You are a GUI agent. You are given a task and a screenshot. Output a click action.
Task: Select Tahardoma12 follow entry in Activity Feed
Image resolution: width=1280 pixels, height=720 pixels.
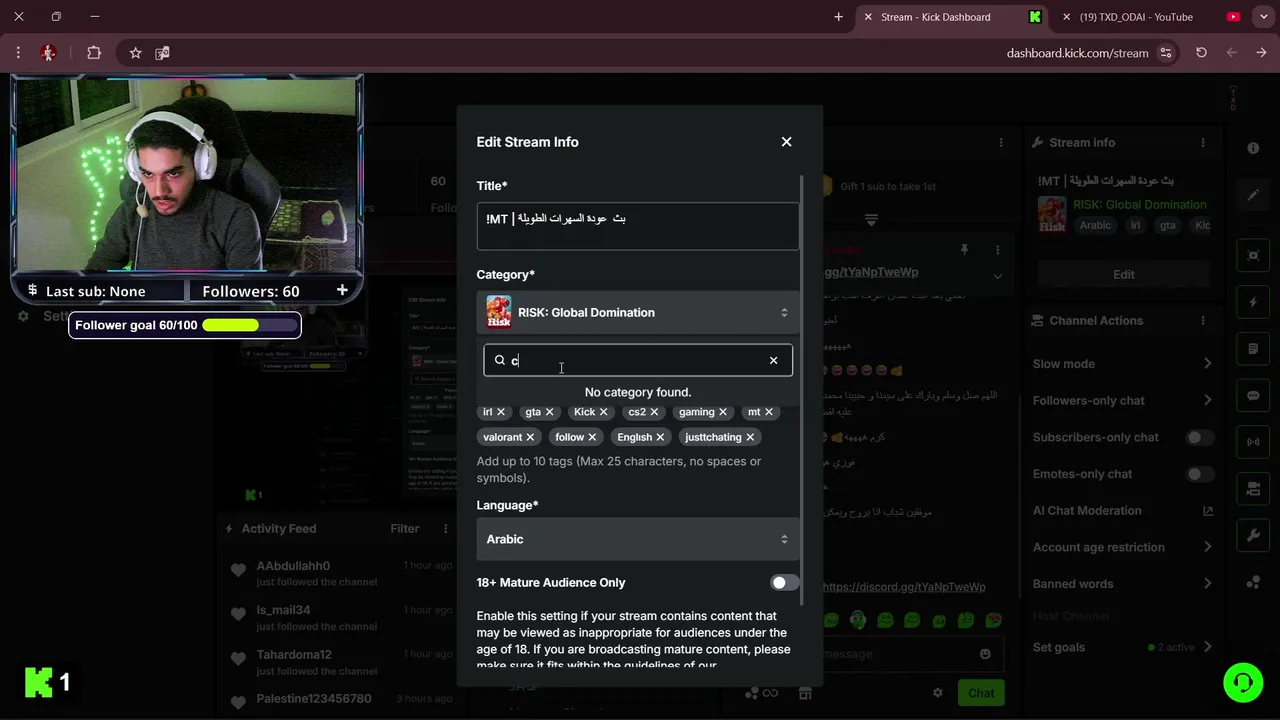(340, 662)
